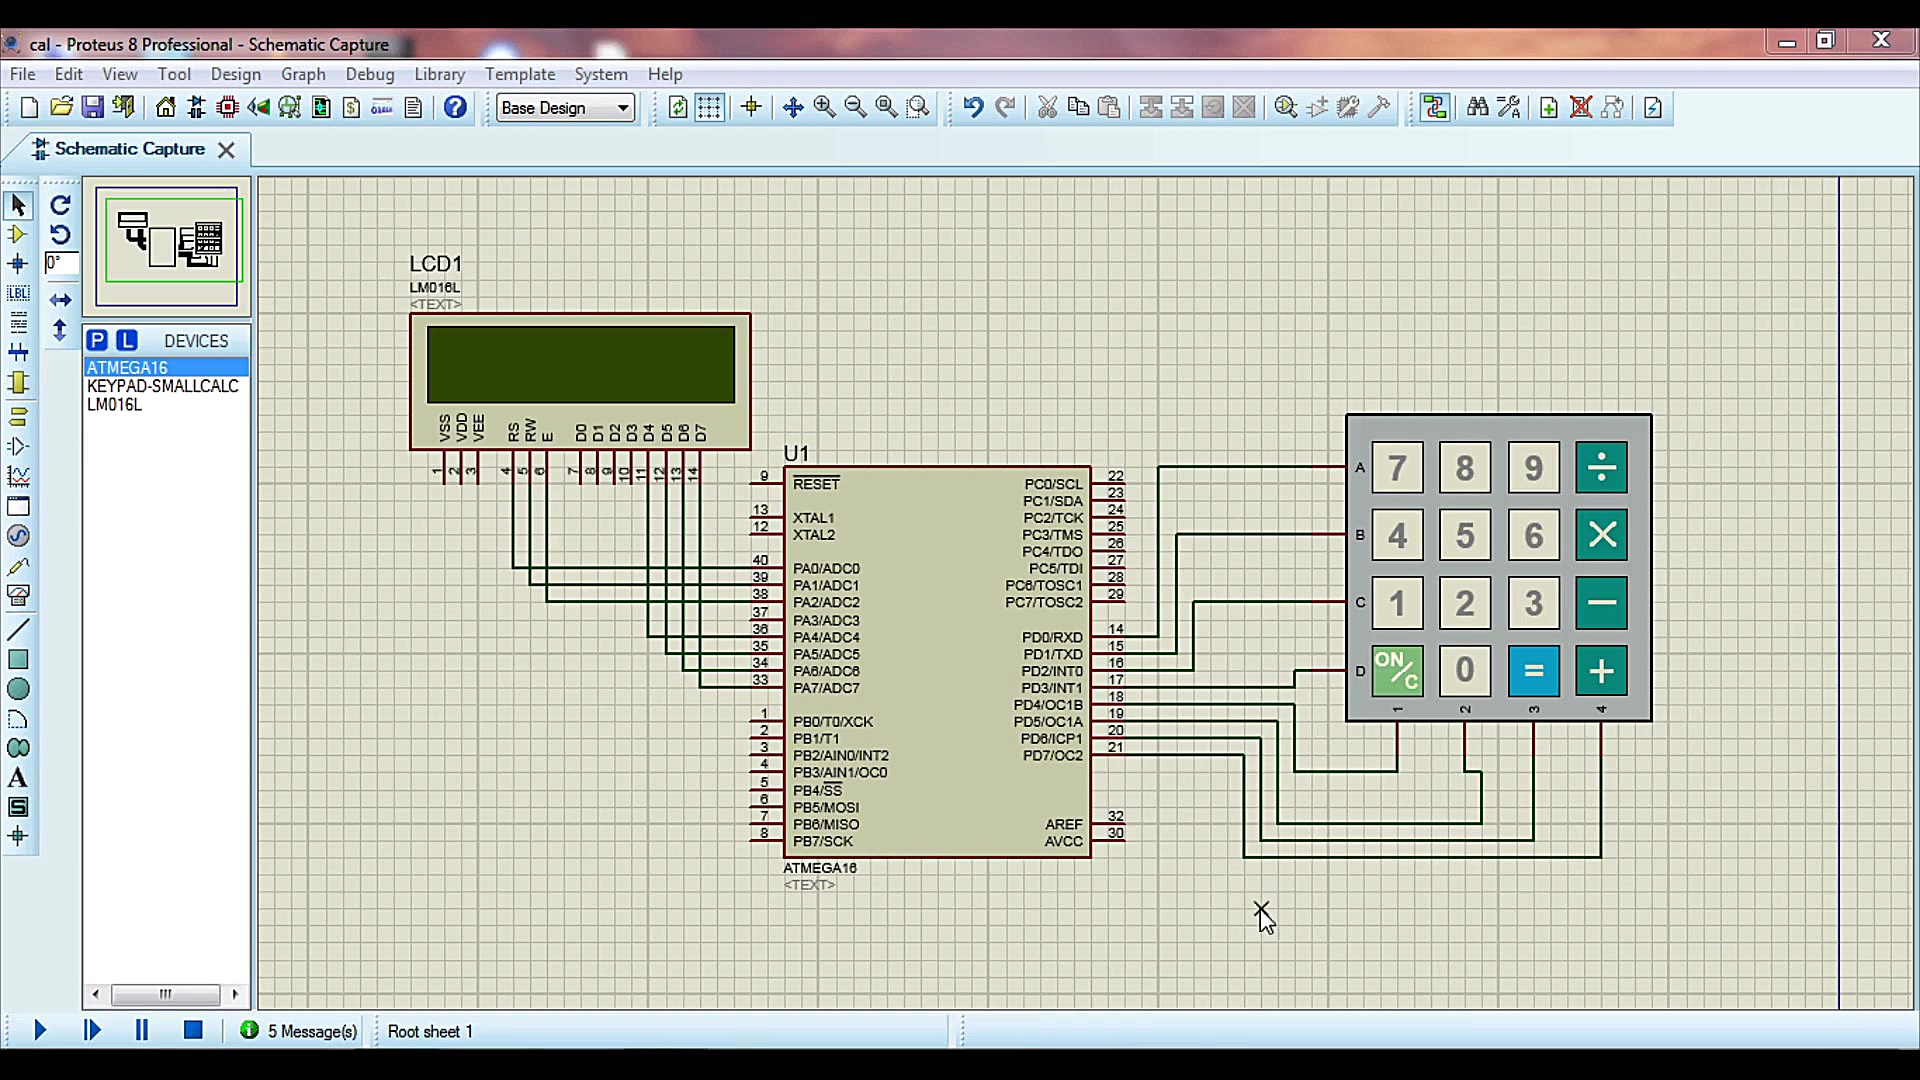Open the Debug menu
This screenshot has height=1080, width=1920.
(x=370, y=74)
